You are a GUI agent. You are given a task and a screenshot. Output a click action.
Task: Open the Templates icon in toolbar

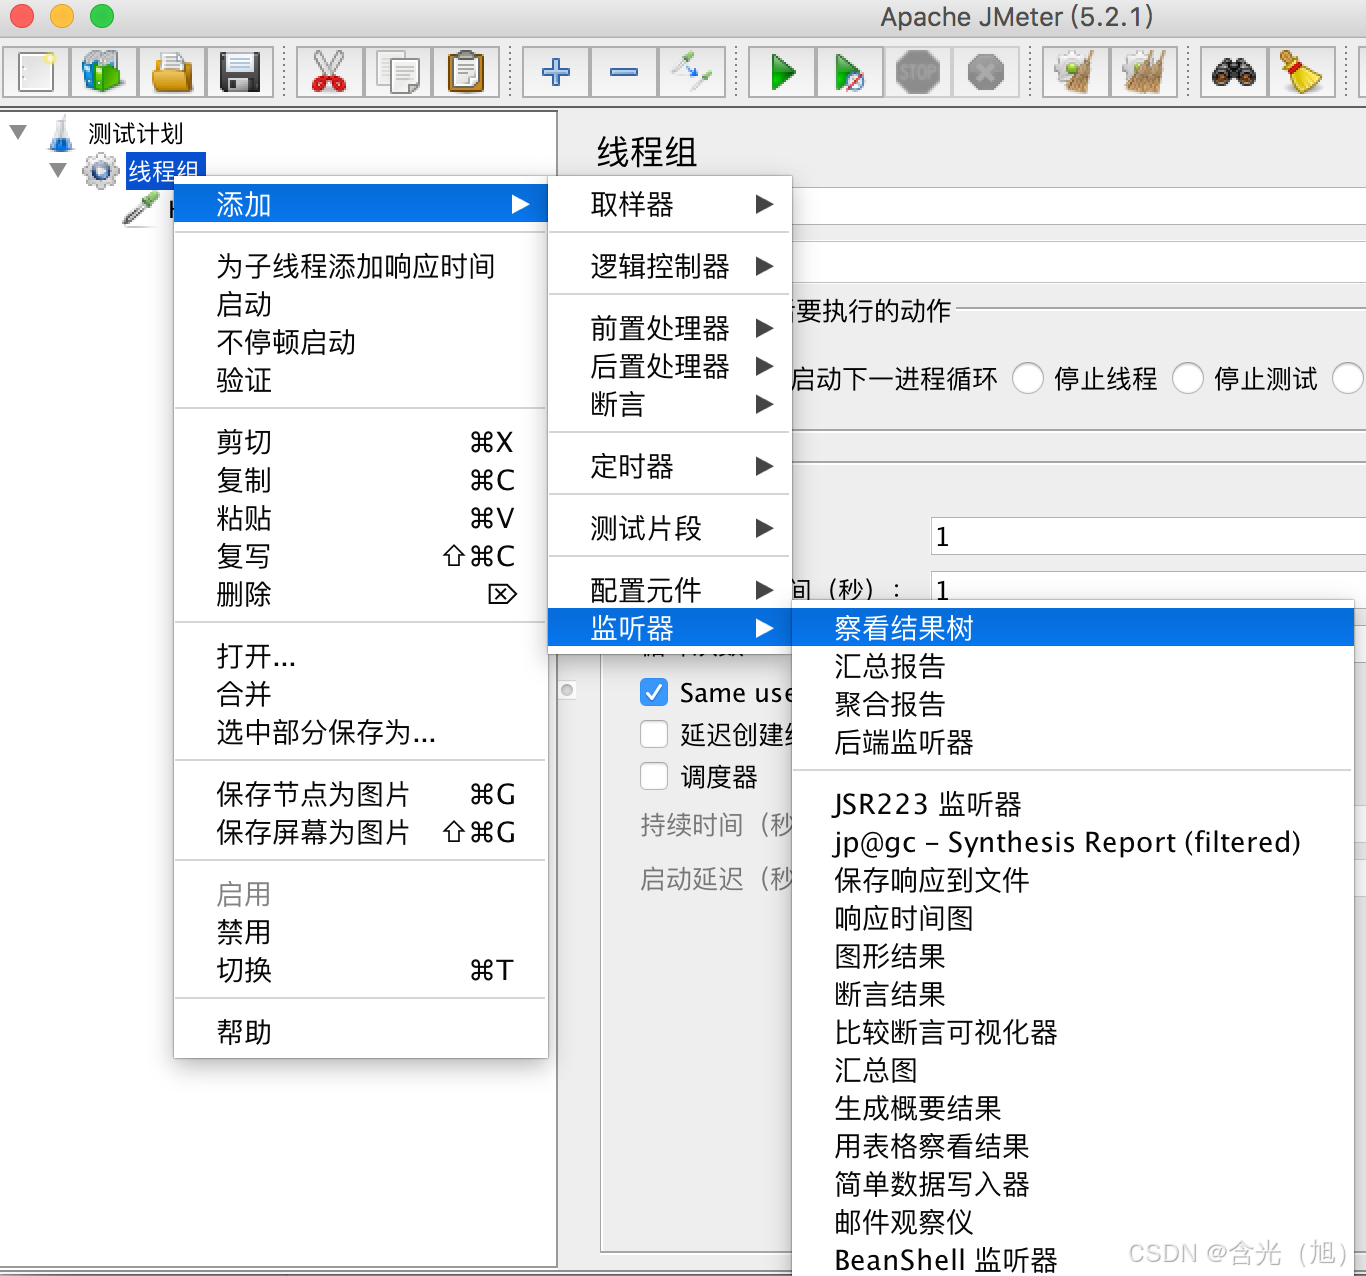104,72
